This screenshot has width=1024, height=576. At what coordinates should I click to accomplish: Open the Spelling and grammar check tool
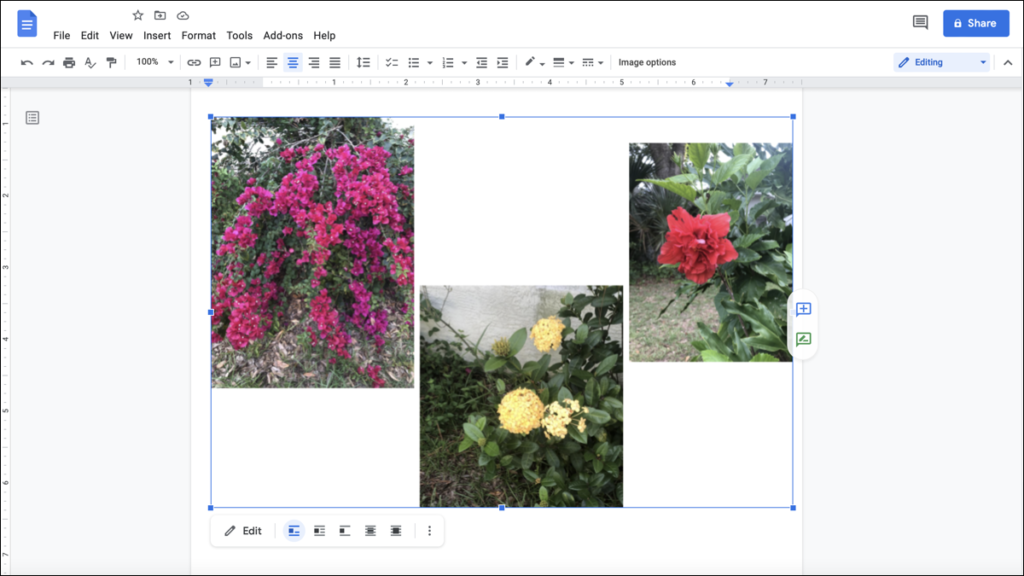(x=89, y=62)
